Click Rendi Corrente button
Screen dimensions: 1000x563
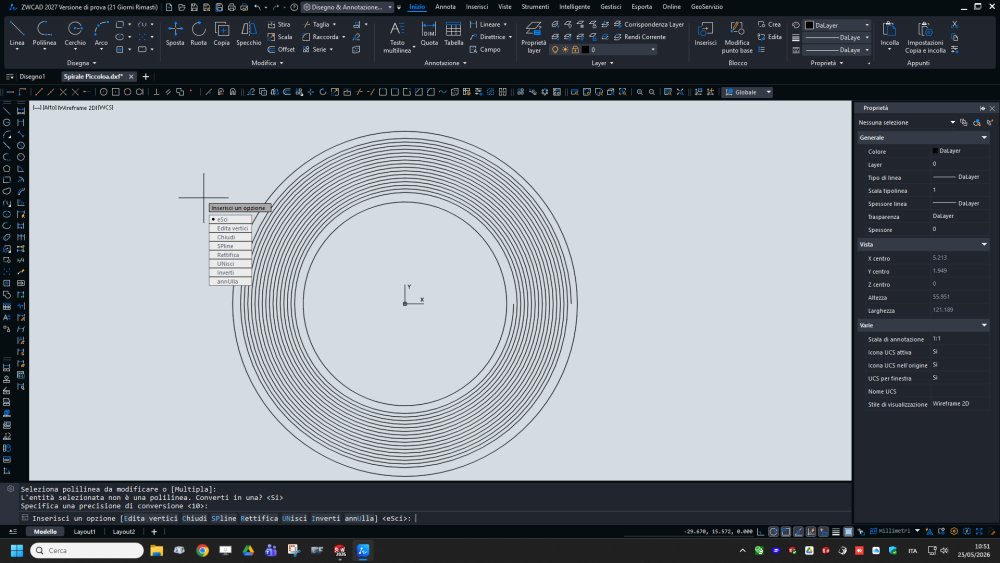coord(640,37)
